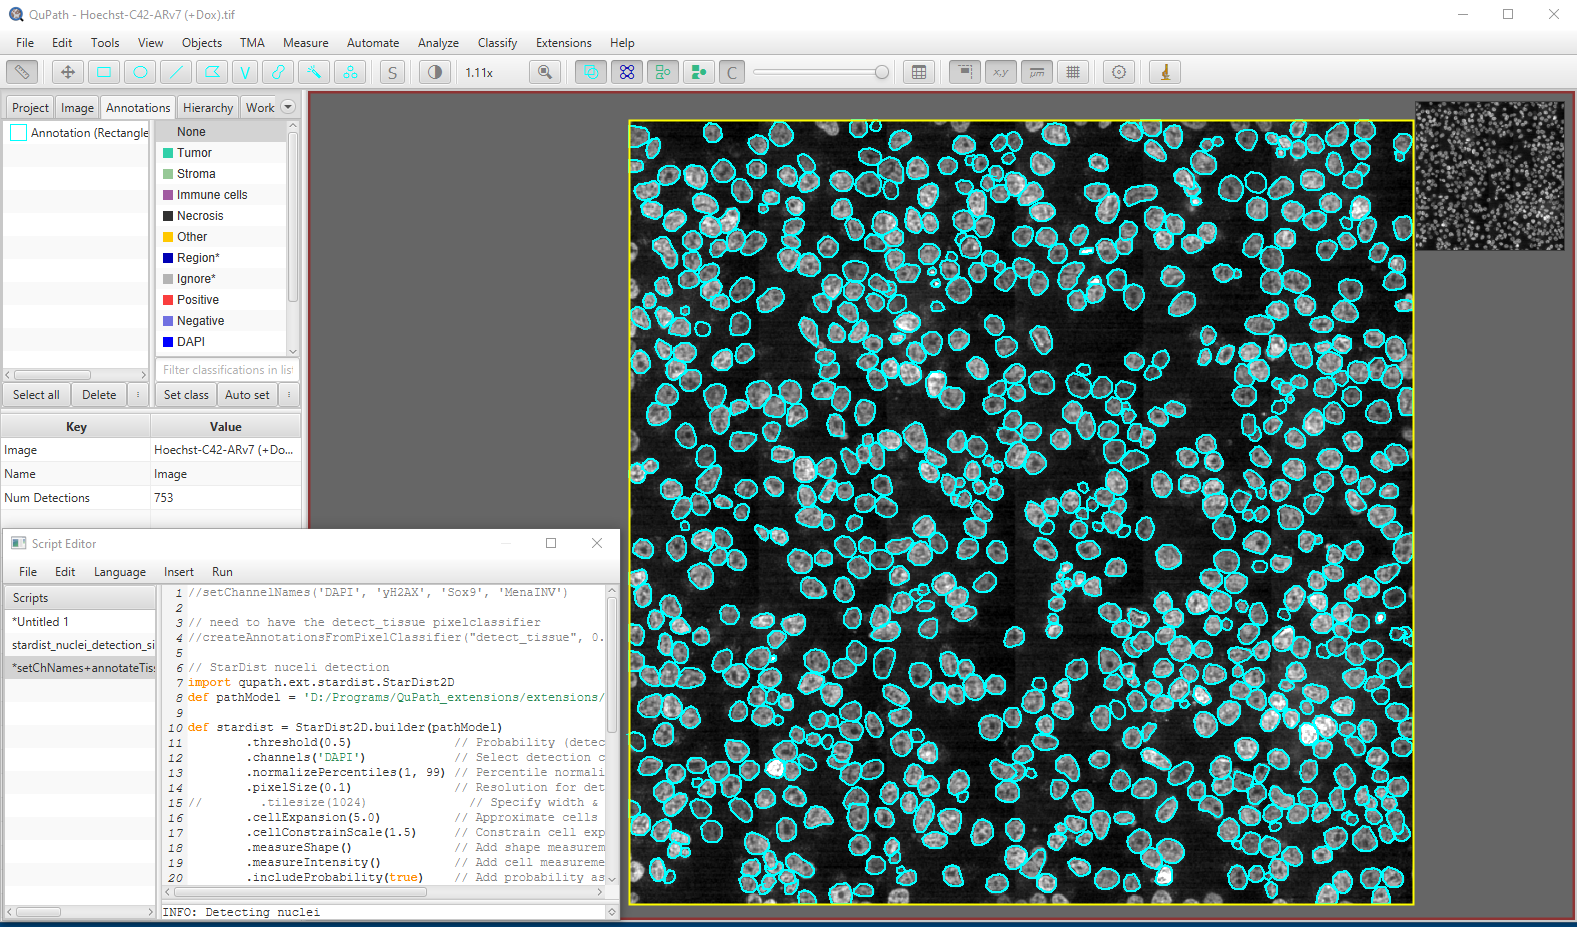Open the Analyze menu
Viewport: 1577px width, 927px height.
click(438, 43)
